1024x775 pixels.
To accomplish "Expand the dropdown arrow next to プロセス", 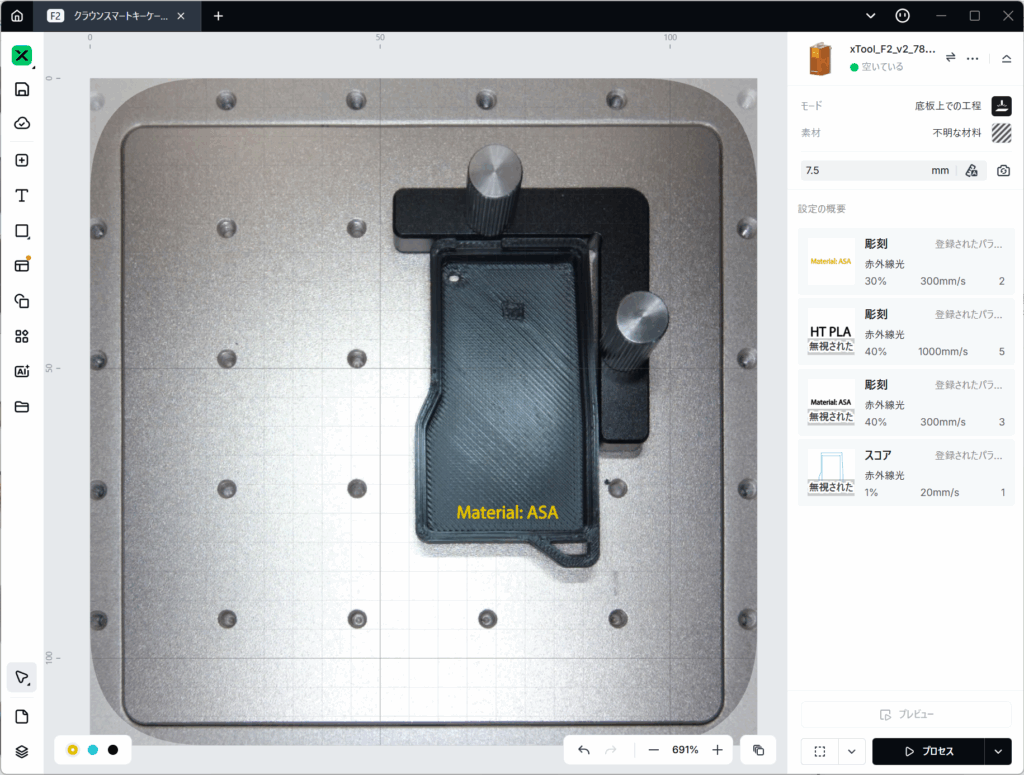I will pyautogui.click(x=997, y=751).
